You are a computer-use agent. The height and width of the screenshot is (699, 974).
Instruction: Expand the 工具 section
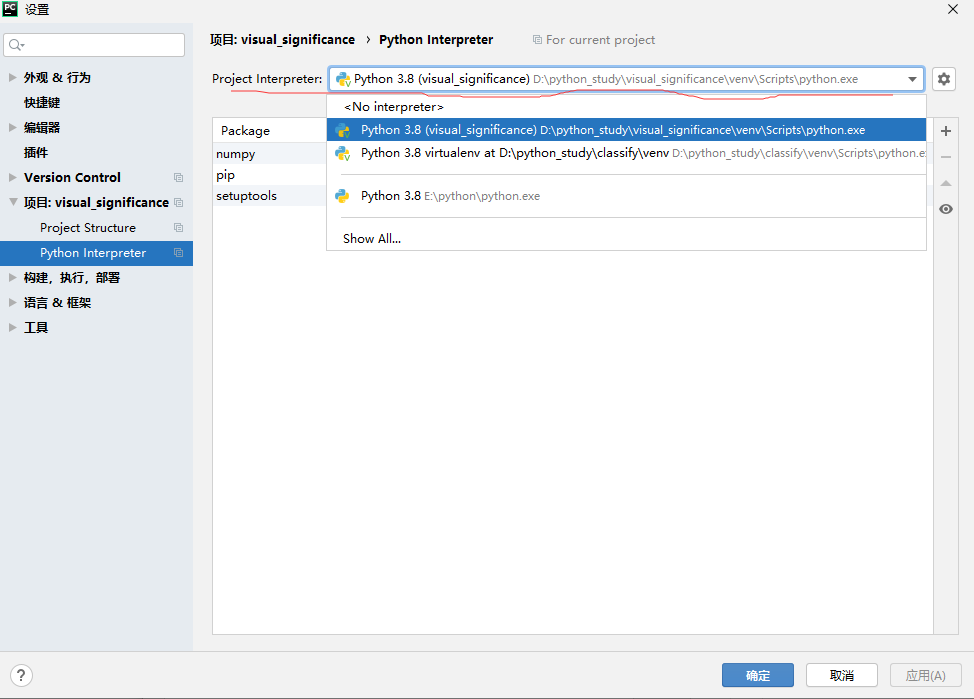(12, 327)
